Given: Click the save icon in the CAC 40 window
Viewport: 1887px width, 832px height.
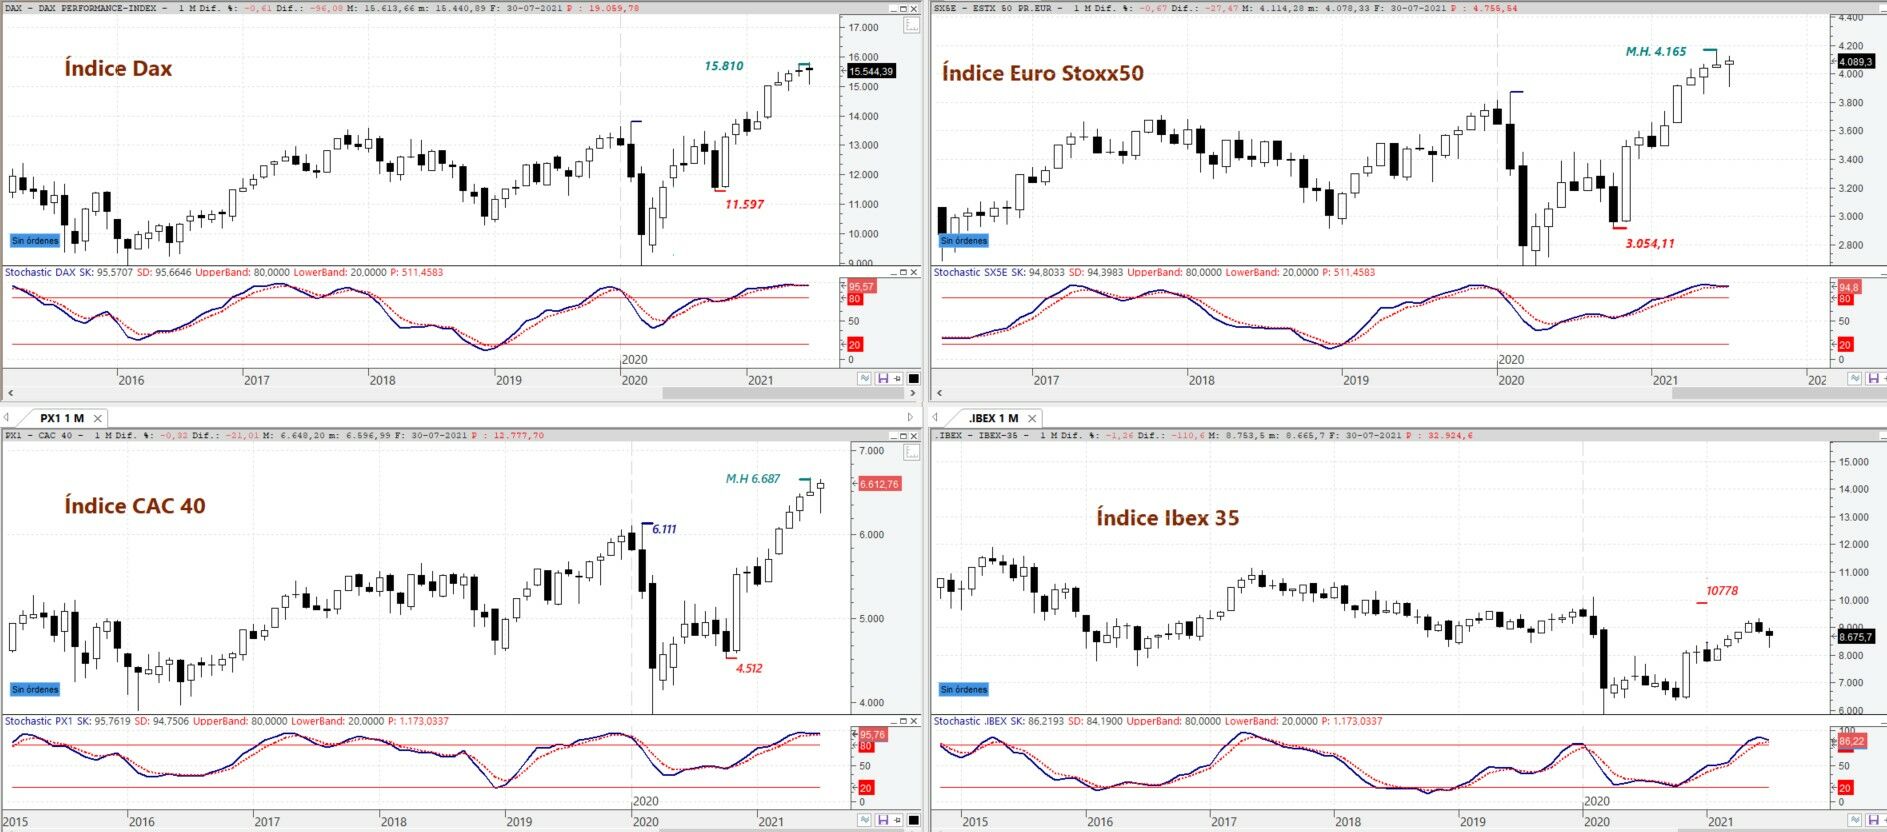Looking at the screenshot, I should [x=882, y=820].
